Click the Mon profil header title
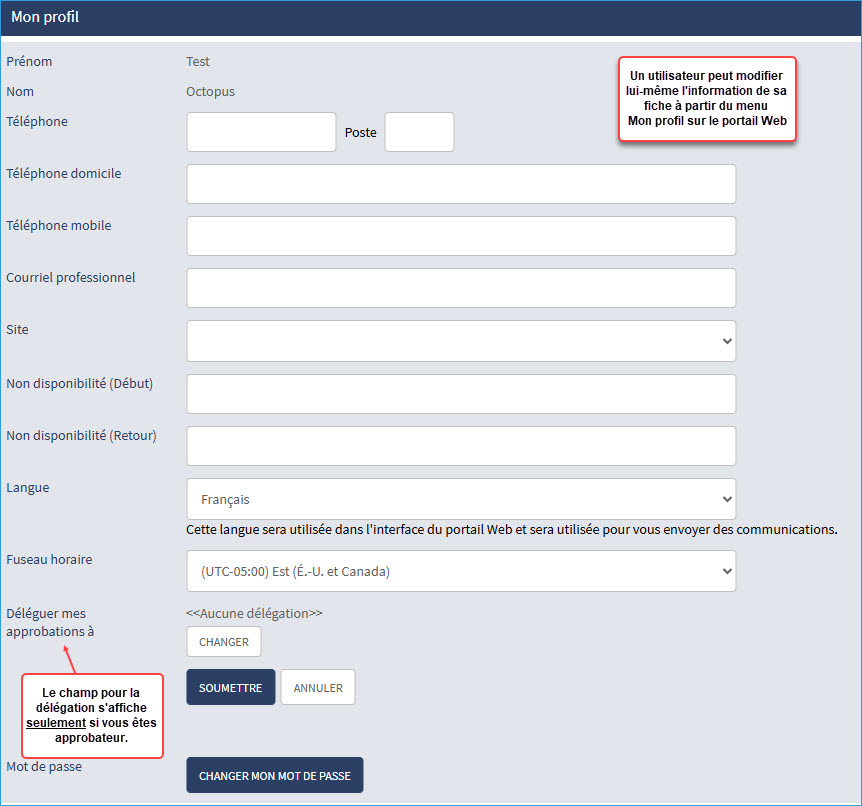Image resolution: width=862 pixels, height=806 pixels. click(x=45, y=17)
